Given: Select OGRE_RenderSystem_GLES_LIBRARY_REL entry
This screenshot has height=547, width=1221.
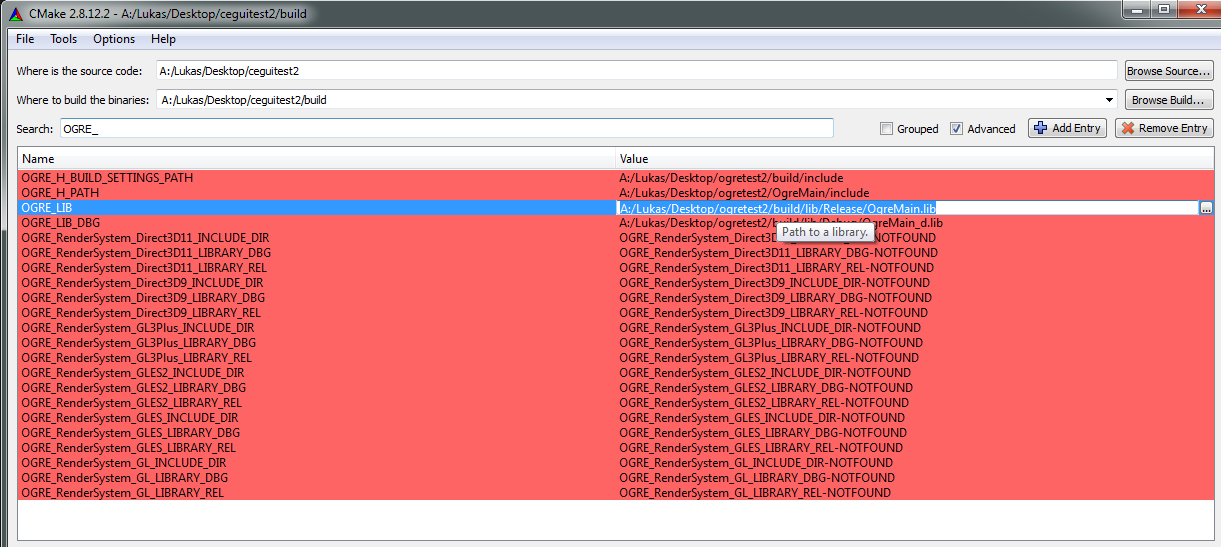Looking at the screenshot, I should tap(128, 448).
